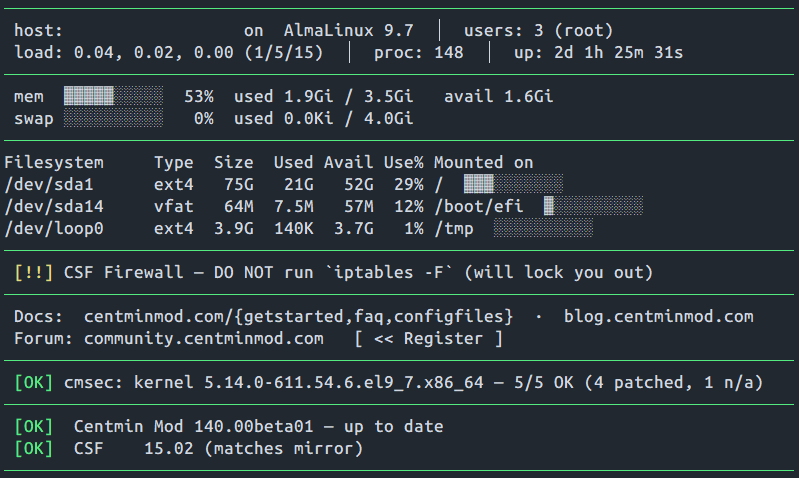Image resolution: width=799 pixels, height=478 pixels.
Task: Click 'used 1.9Gi / 3.5Gi' memory text
Action: click(x=324, y=96)
